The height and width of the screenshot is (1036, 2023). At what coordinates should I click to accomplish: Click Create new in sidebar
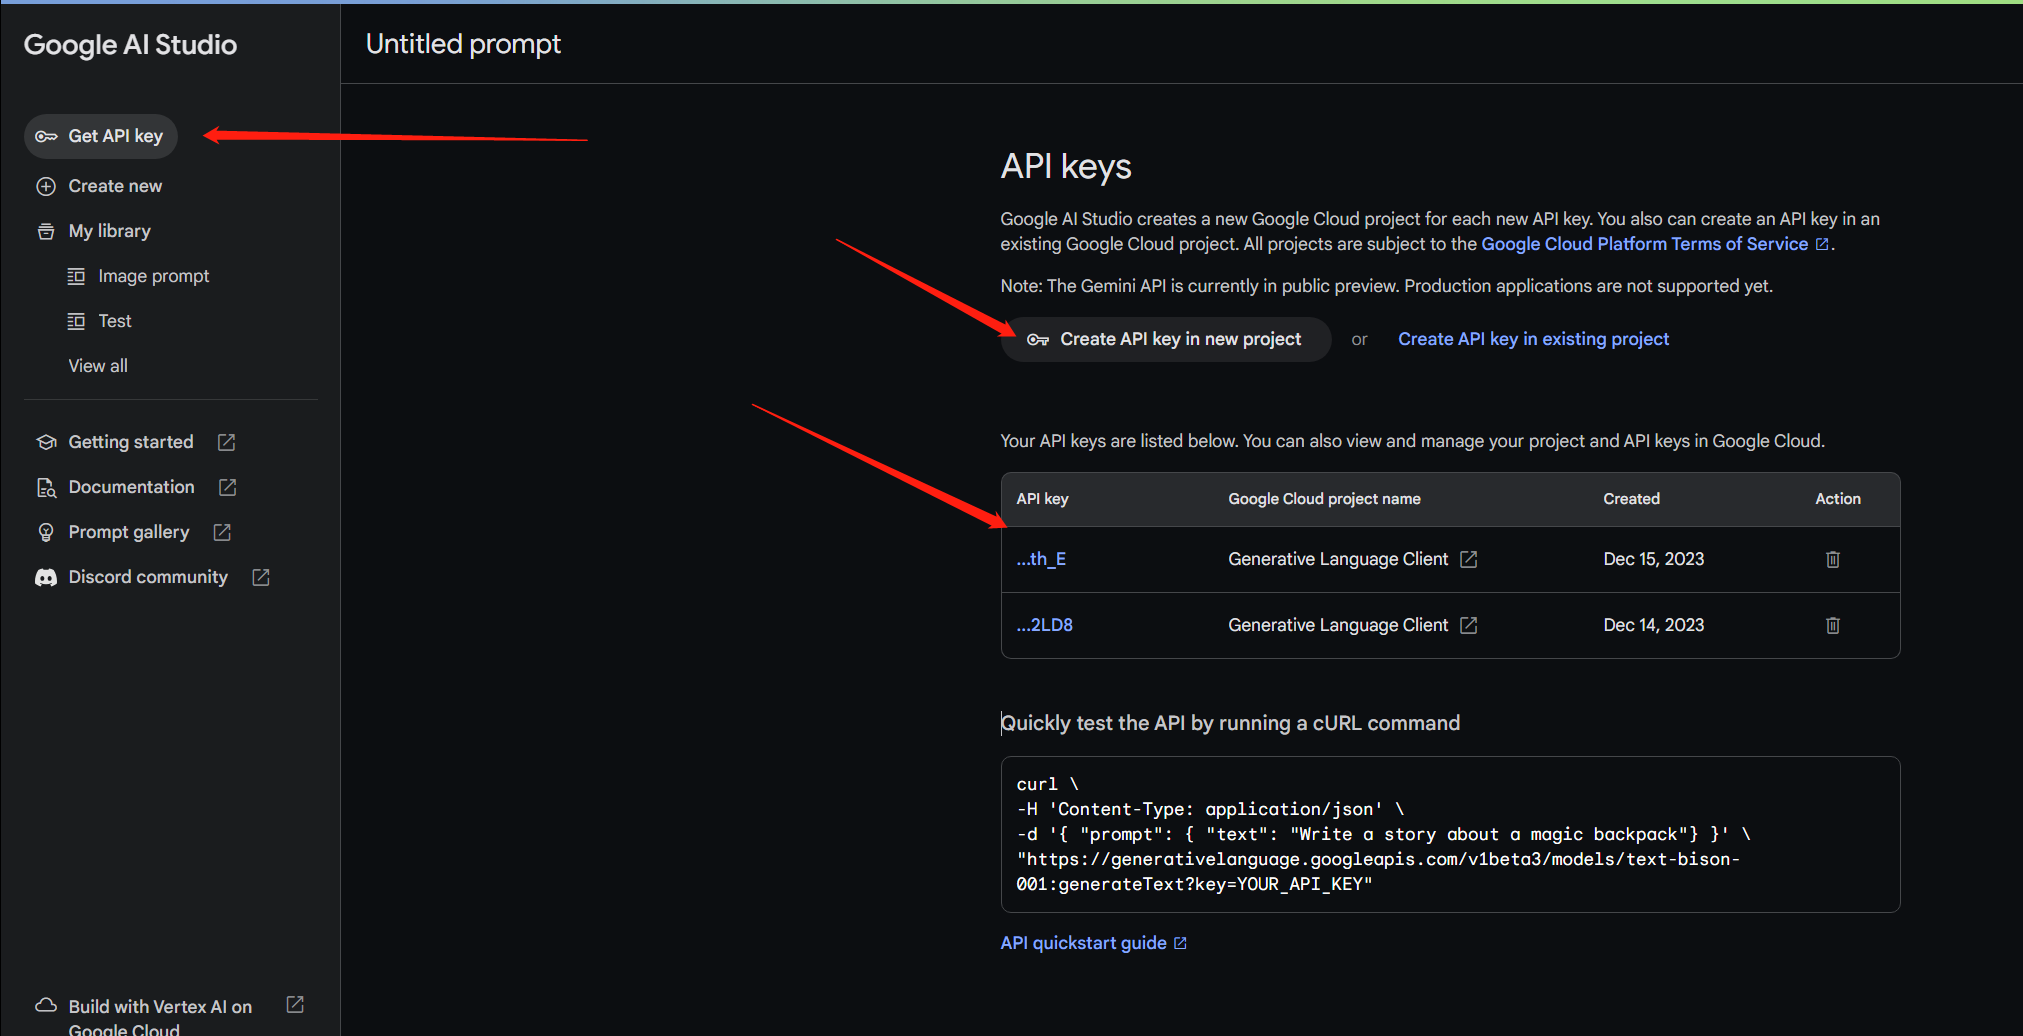coord(115,186)
